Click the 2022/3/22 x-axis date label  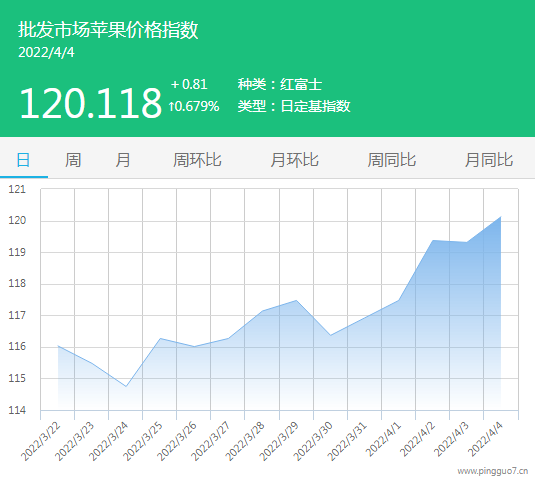tap(41, 441)
